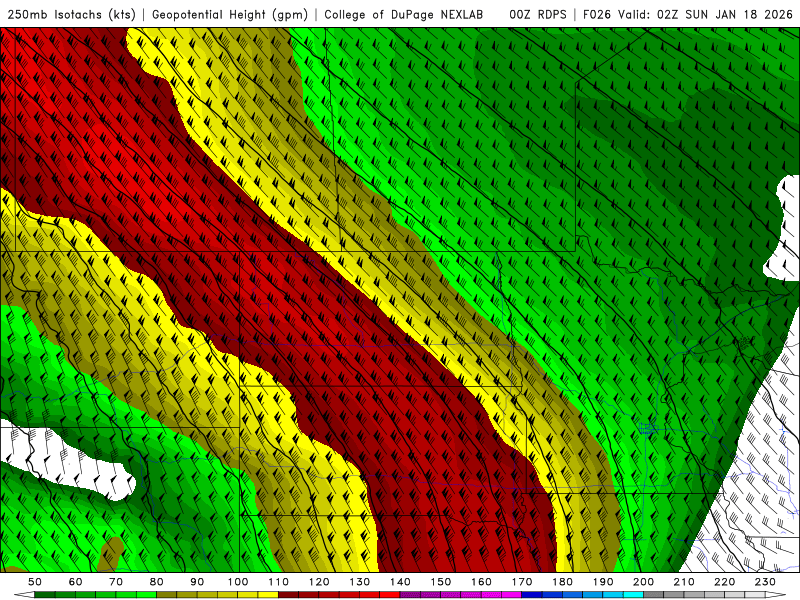The image size is (800, 600).
Task: Pick the lightest gray swatch below 230
Action: click(755, 595)
